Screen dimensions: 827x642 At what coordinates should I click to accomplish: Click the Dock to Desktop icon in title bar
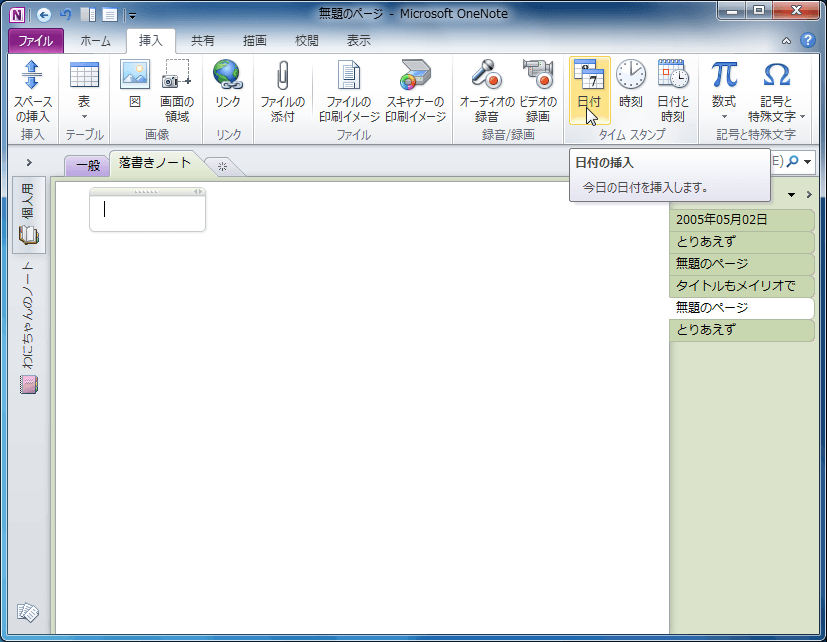pos(88,14)
